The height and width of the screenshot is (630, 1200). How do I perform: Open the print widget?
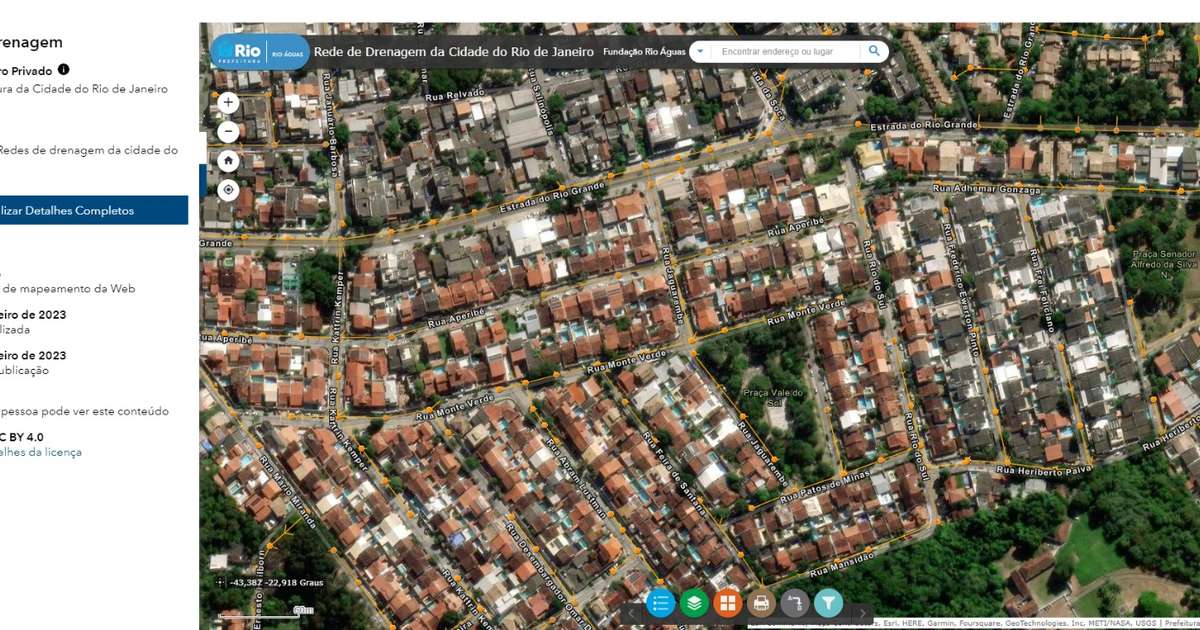(x=761, y=604)
